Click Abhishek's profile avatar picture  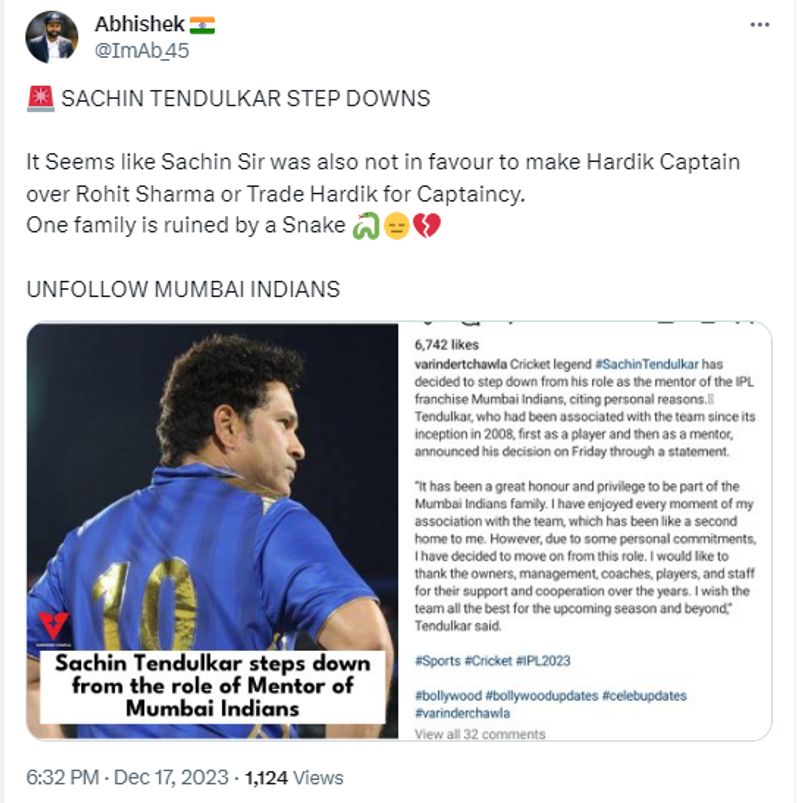52,37
